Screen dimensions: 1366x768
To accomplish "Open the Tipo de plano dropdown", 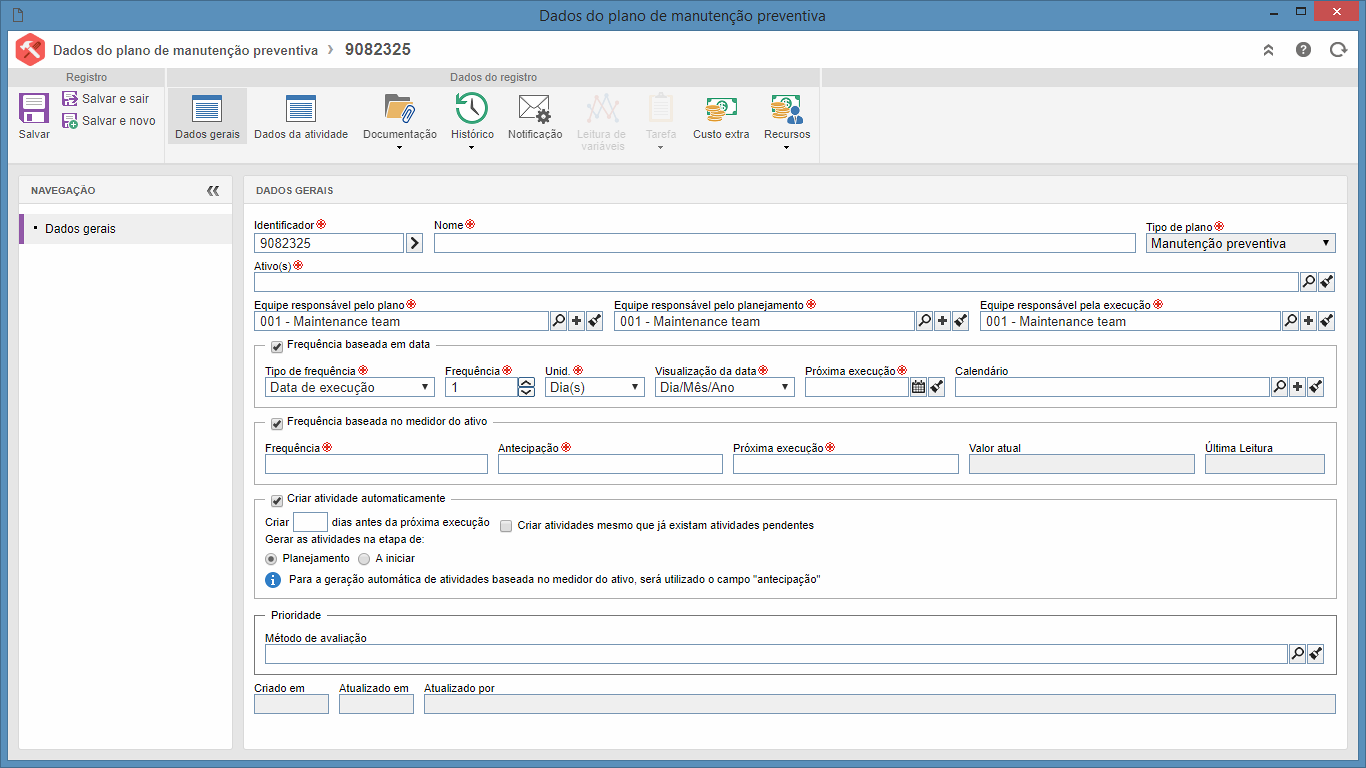I will pyautogui.click(x=1241, y=243).
